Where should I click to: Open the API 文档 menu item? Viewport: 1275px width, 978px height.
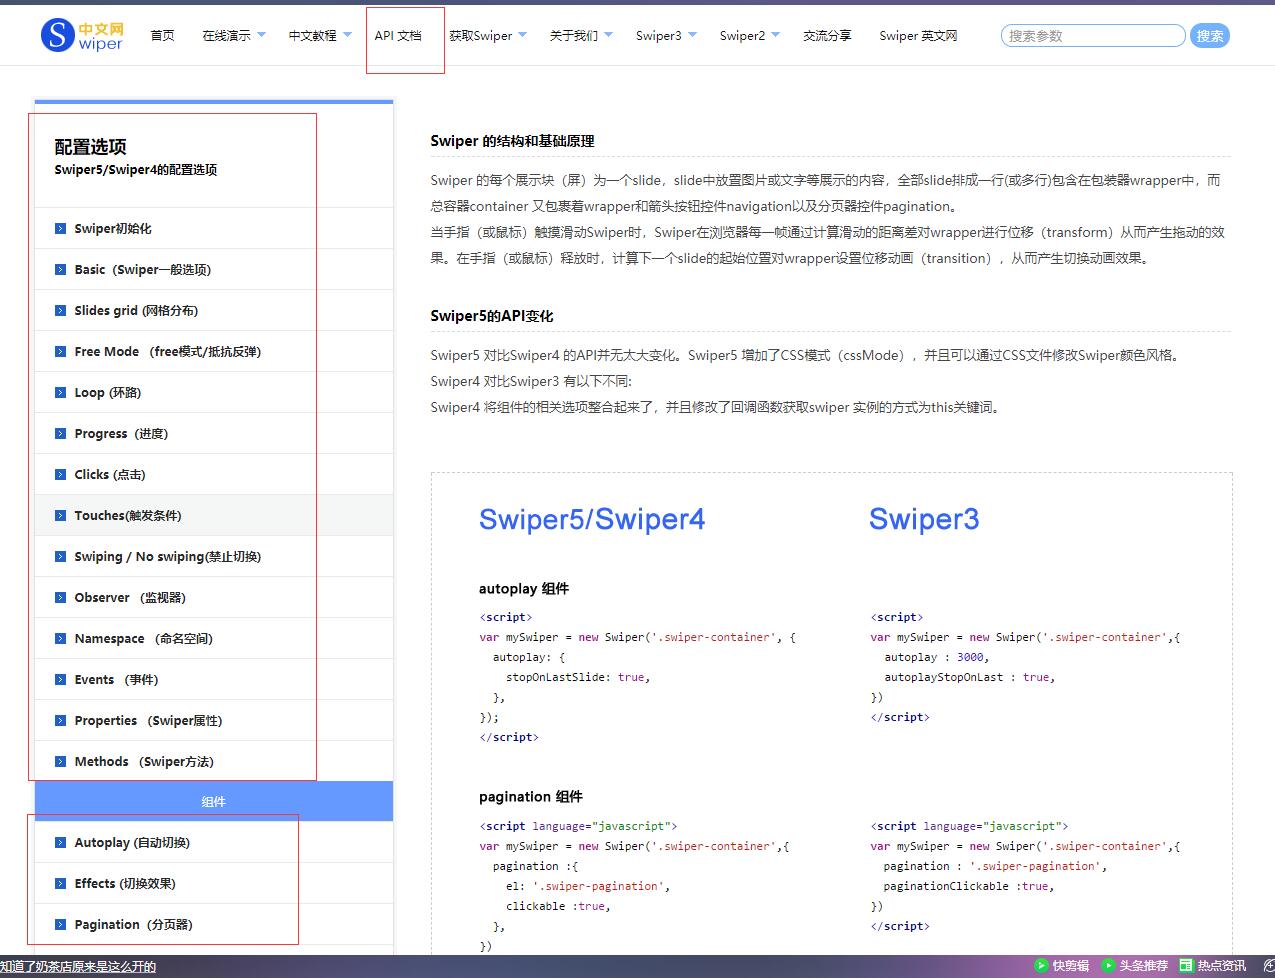pos(398,36)
